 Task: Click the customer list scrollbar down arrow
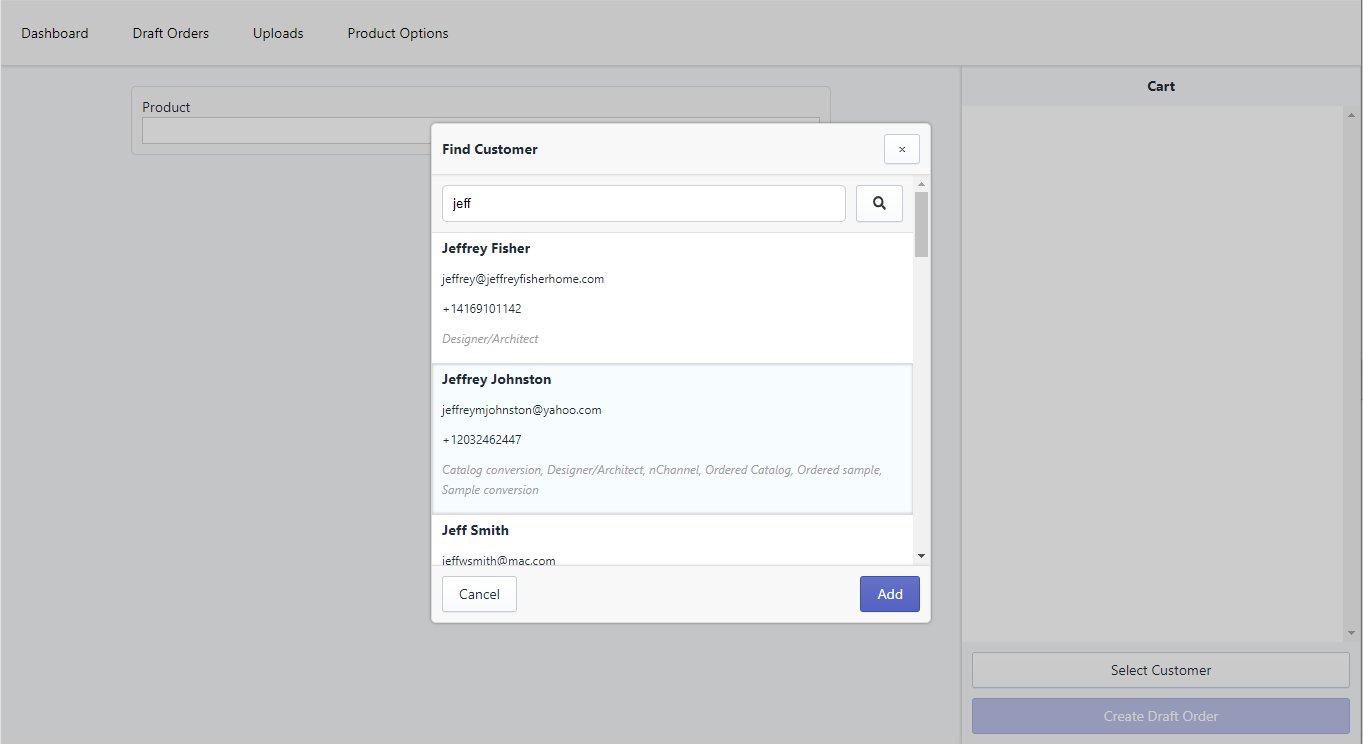[921, 556]
